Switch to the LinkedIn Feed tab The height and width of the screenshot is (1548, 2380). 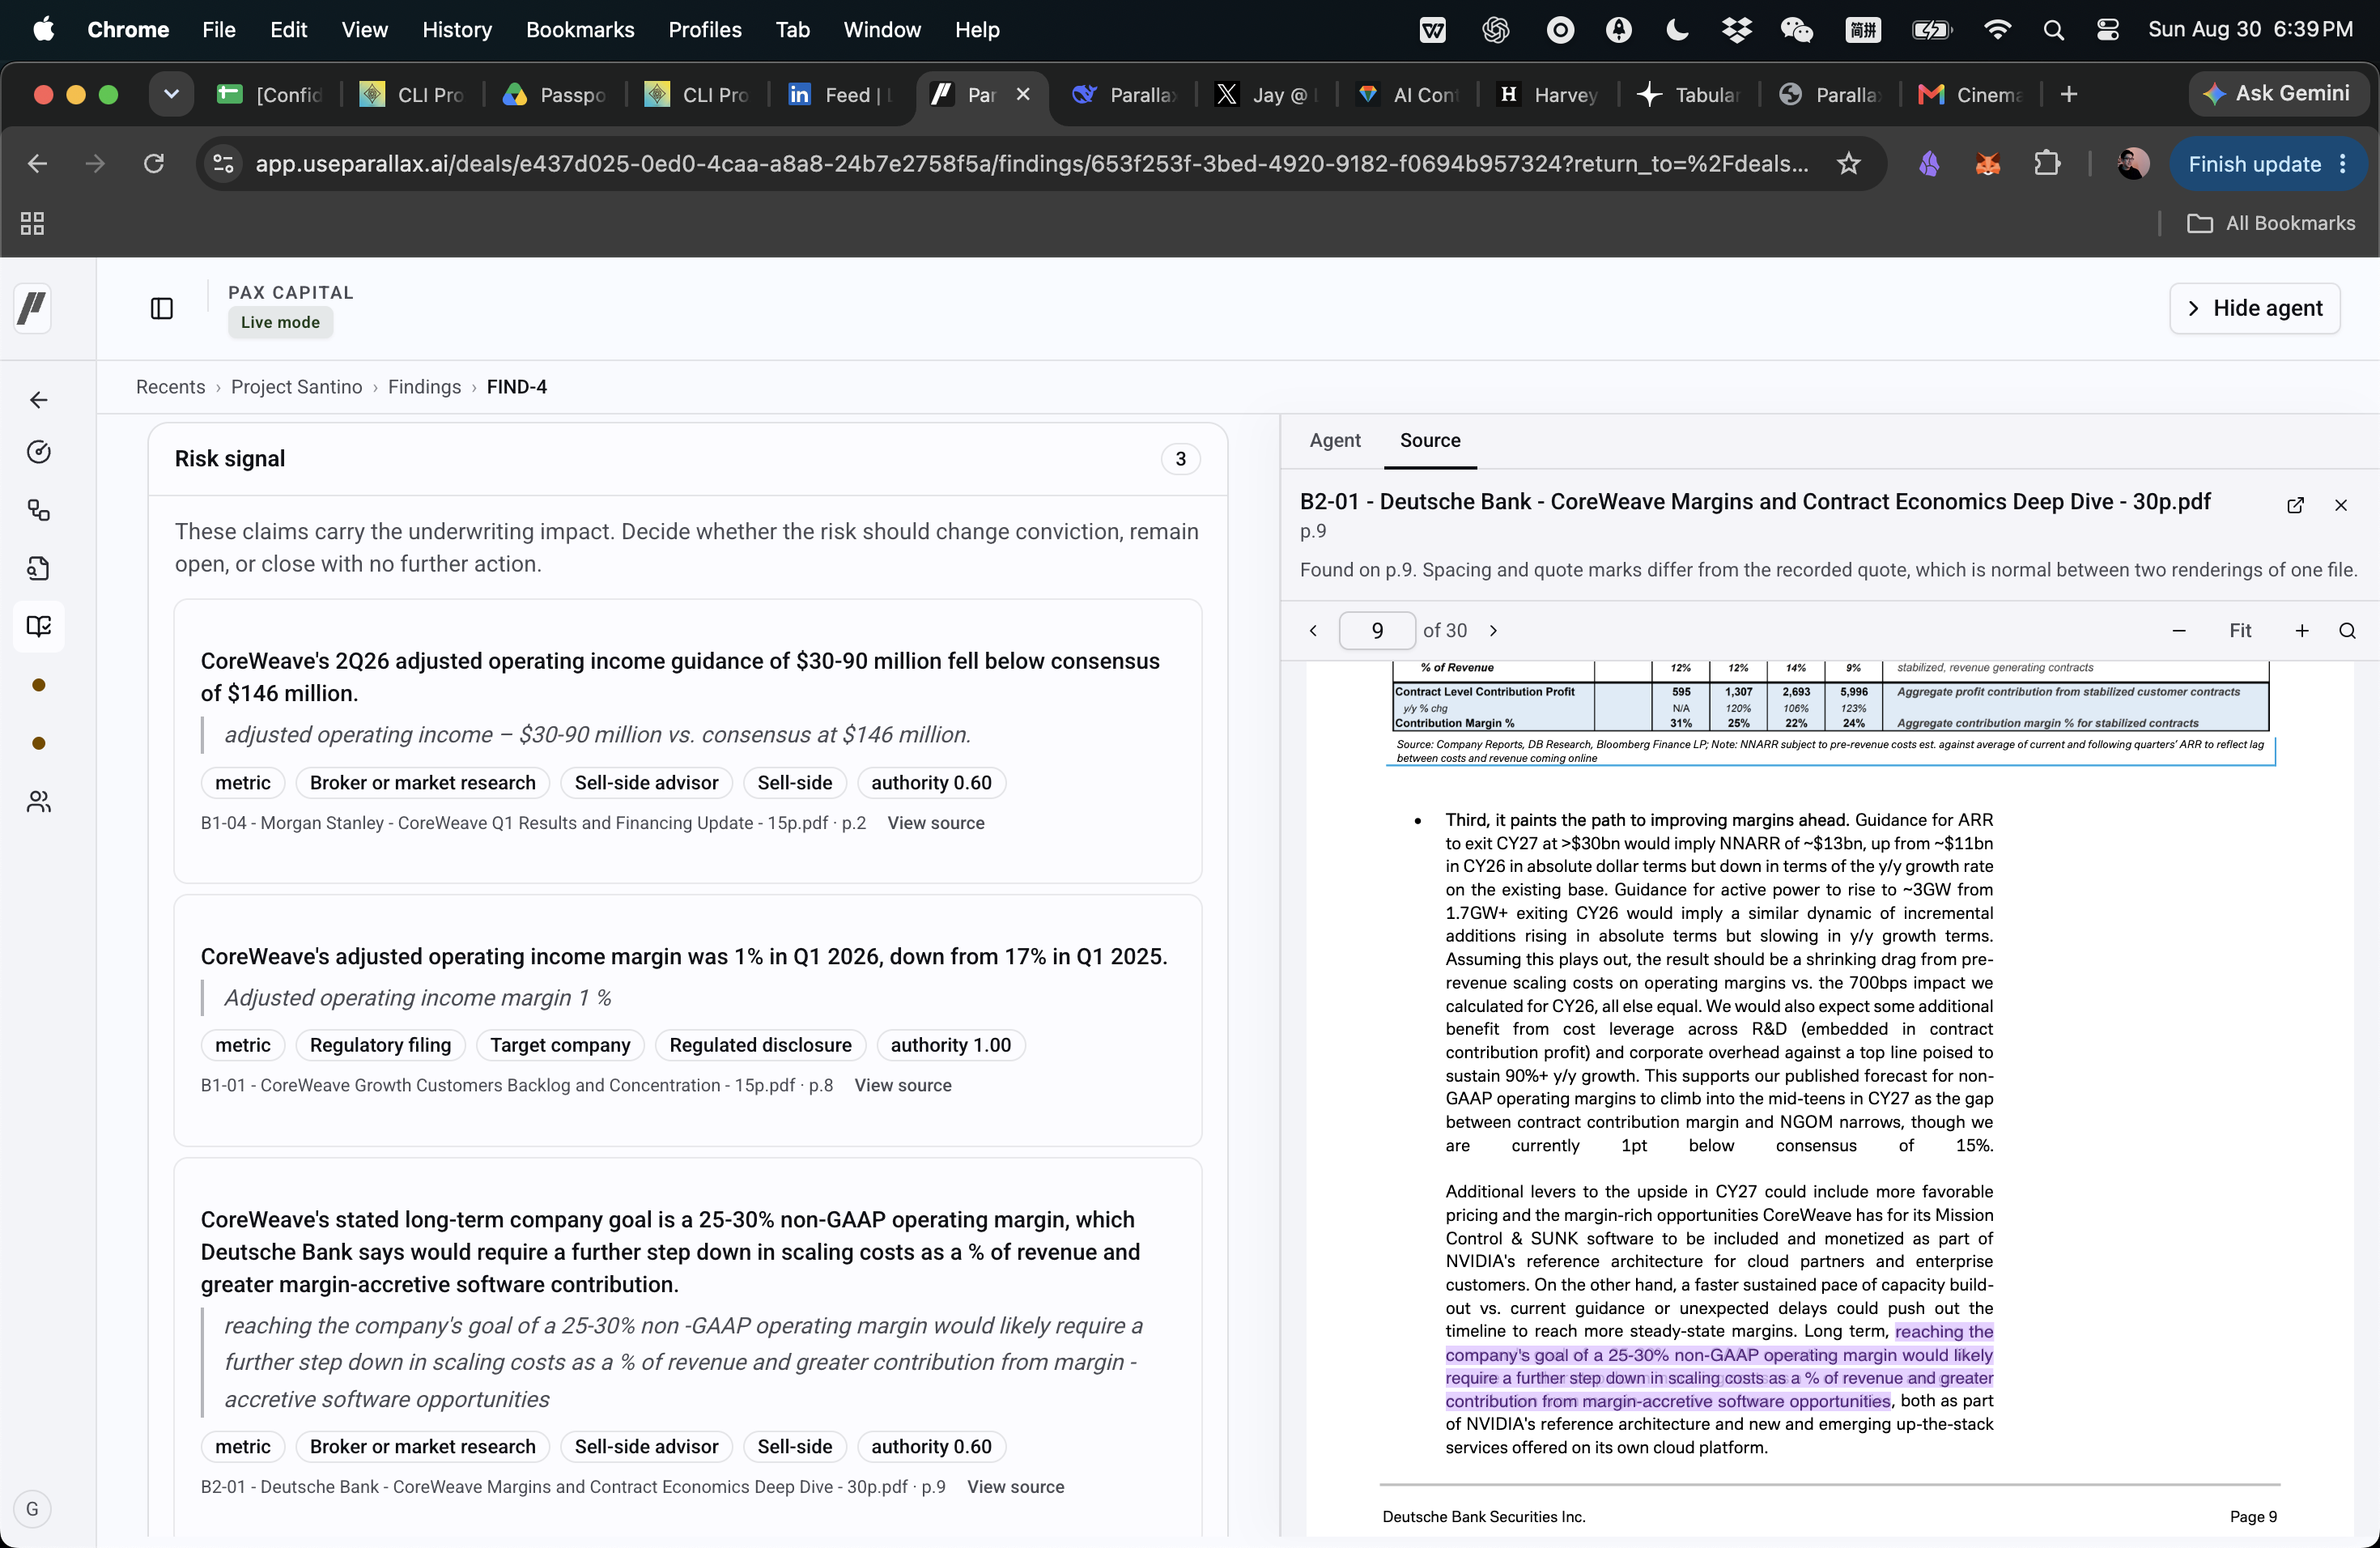pos(839,94)
